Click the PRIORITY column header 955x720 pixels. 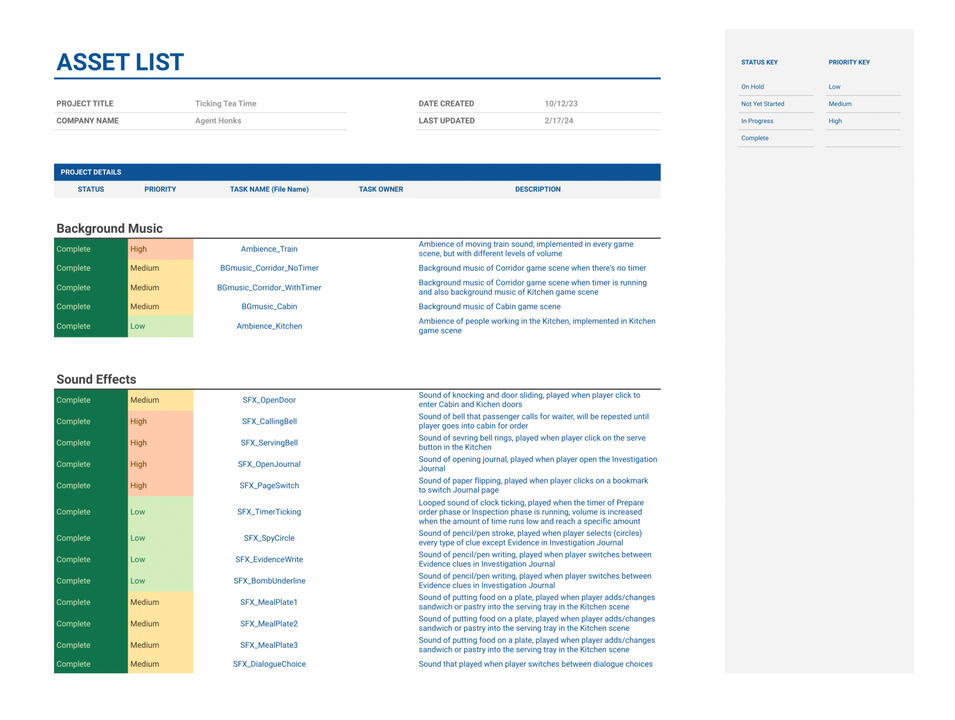click(160, 189)
